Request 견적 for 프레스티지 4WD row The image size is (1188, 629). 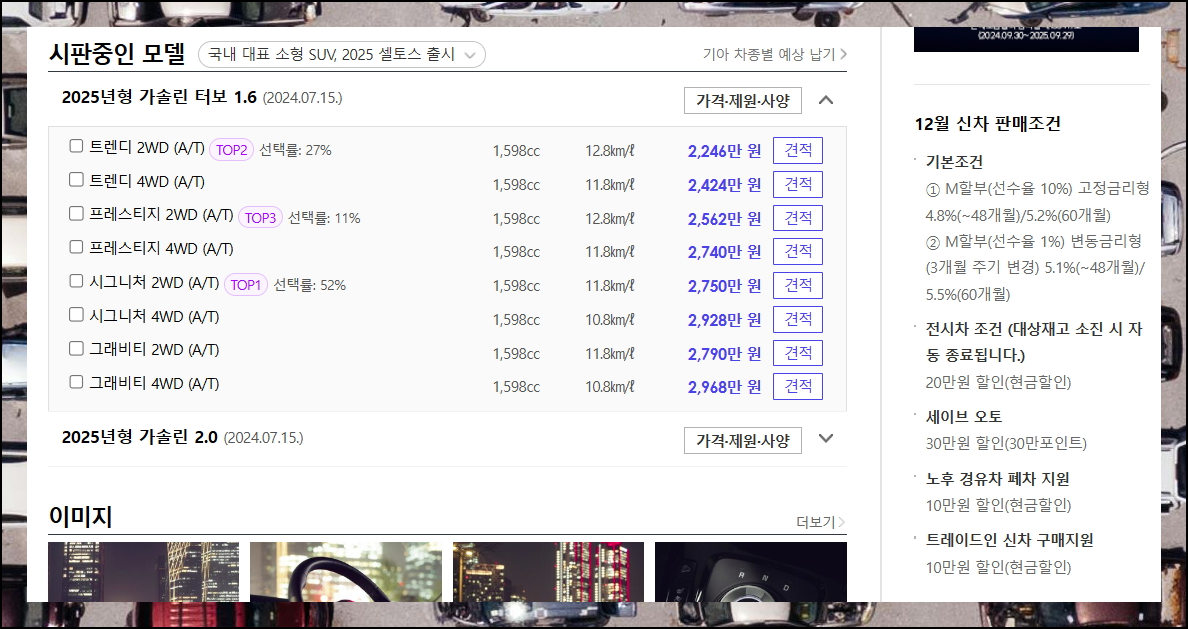click(x=798, y=252)
